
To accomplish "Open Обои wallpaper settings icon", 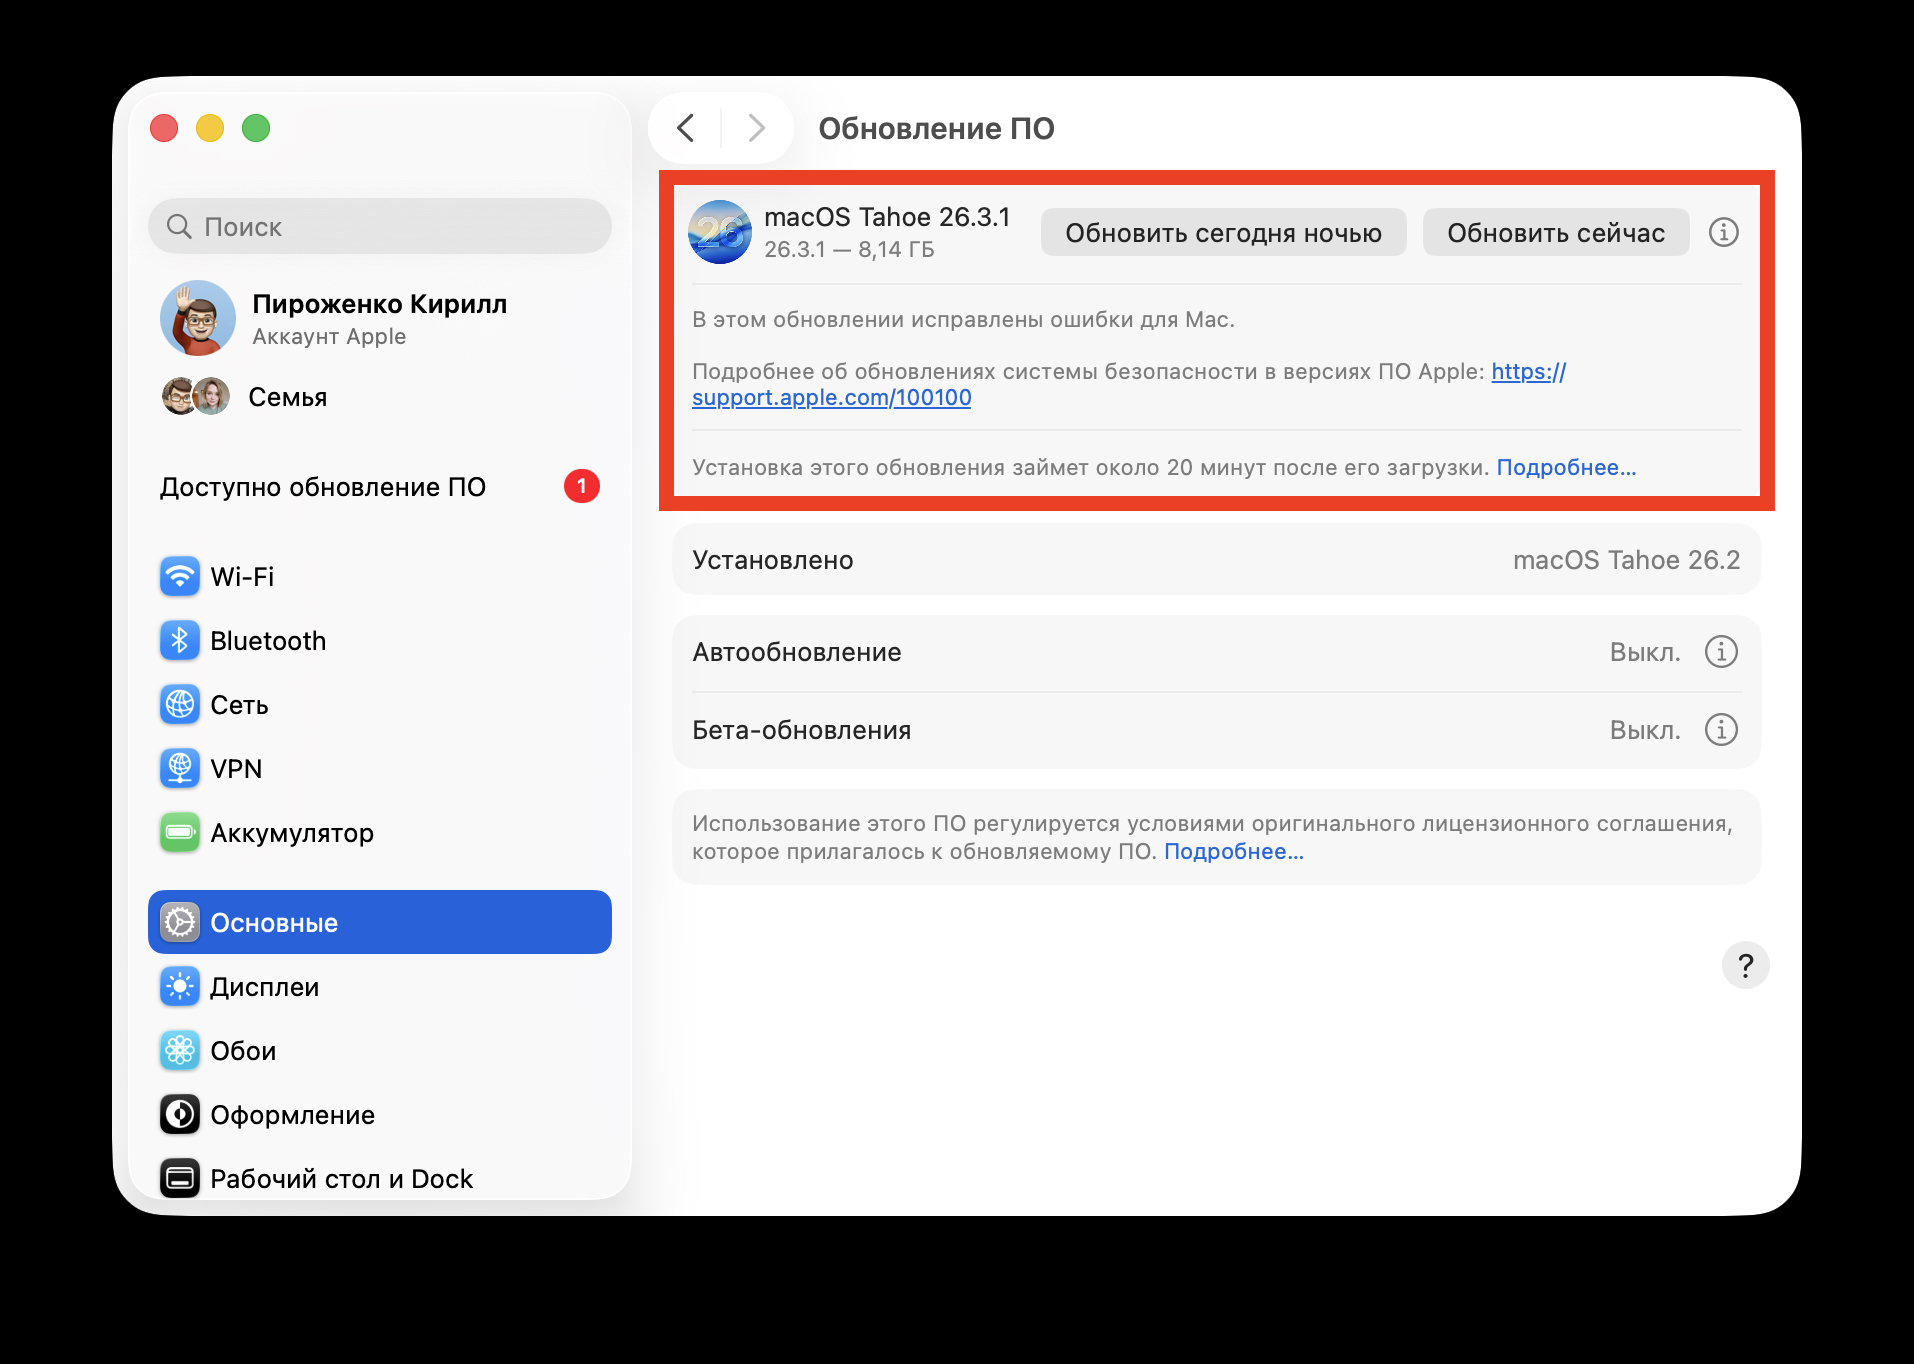I will pos(179,1050).
